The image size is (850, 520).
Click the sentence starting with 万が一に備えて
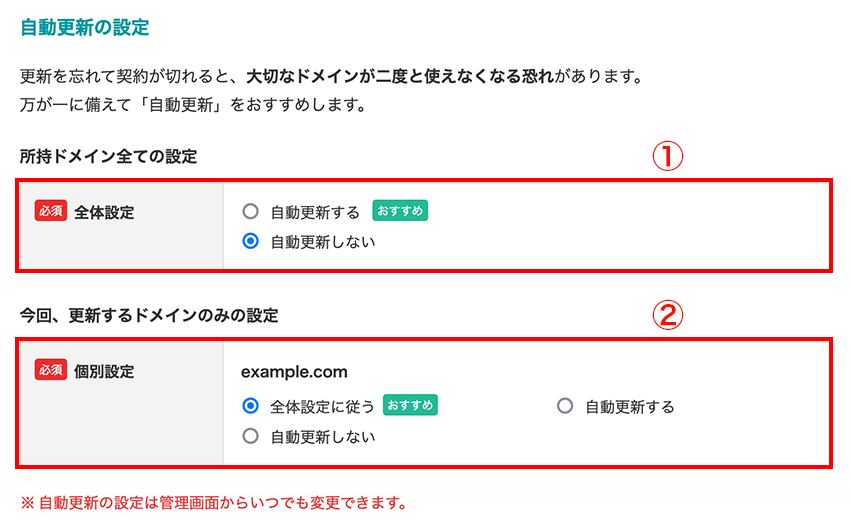pyautogui.click(x=193, y=104)
